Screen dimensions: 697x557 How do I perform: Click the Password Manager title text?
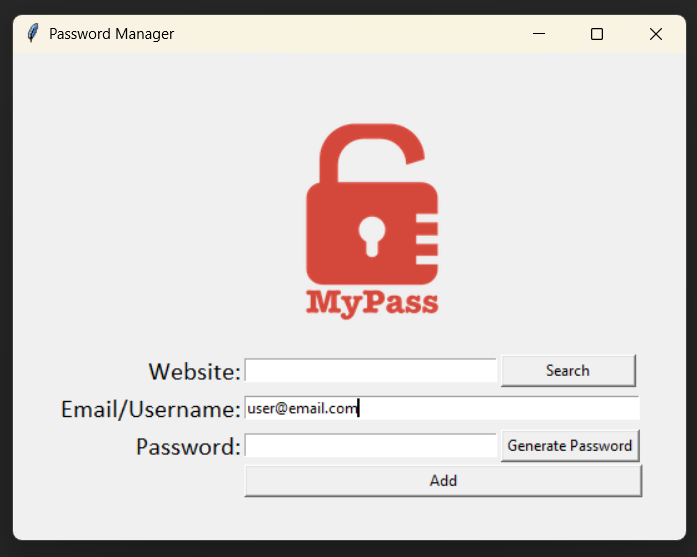tap(111, 34)
